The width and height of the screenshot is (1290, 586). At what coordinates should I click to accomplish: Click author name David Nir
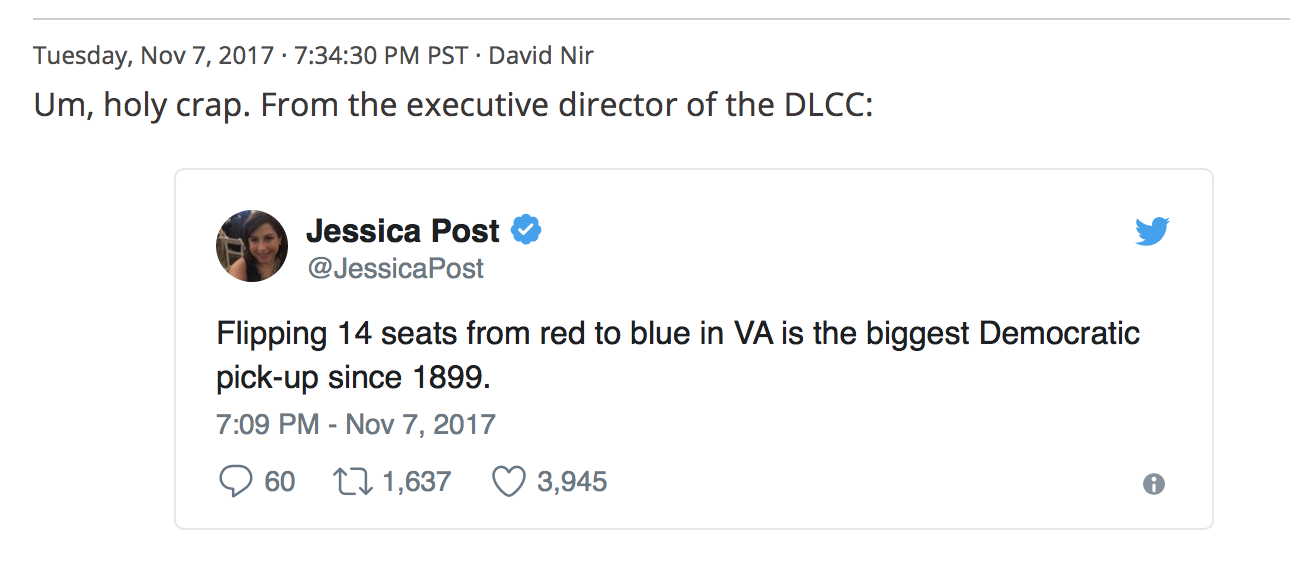(x=540, y=56)
